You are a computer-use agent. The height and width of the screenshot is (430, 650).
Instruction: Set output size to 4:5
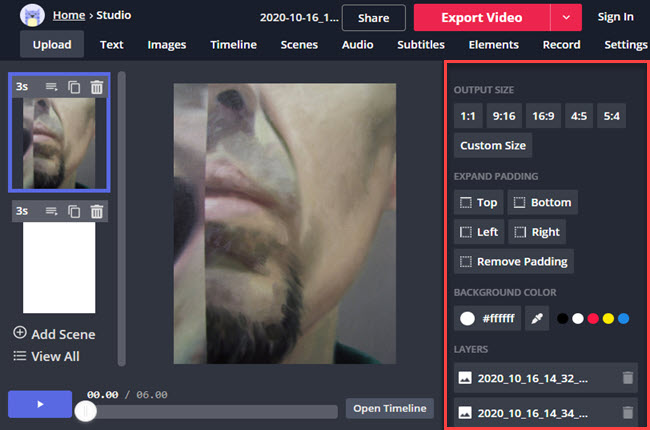579,116
